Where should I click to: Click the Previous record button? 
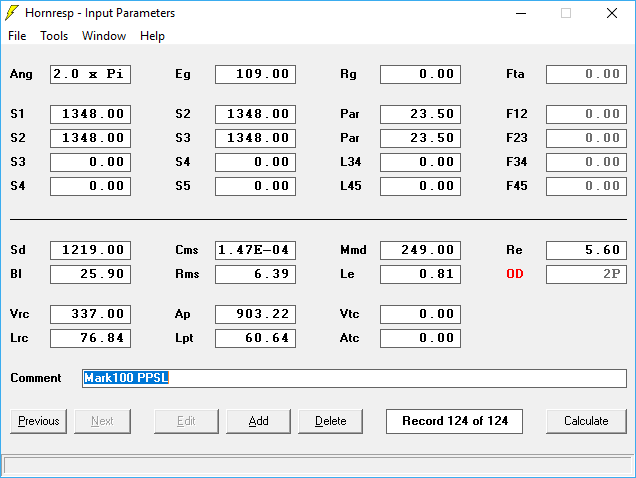pyautogui.click(x=39, y=421)
